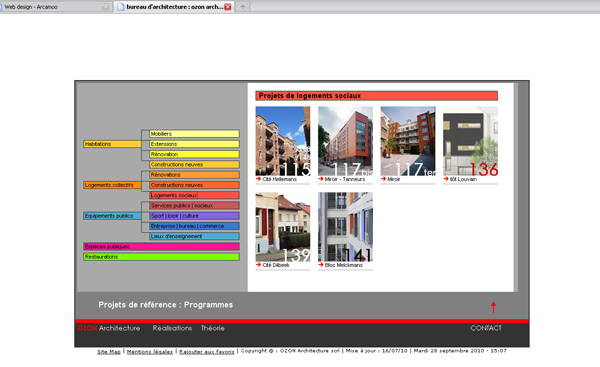This screenshot has width=600, height=367.
Task: Open the Théorie menu
Action: [x=213, y=328]
